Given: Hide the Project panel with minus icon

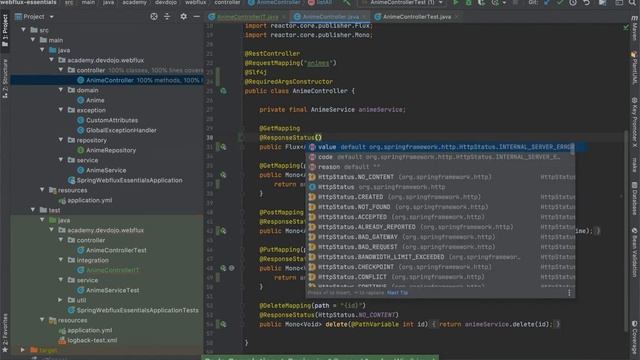Looking at the screenshot, I should point(196,16).
